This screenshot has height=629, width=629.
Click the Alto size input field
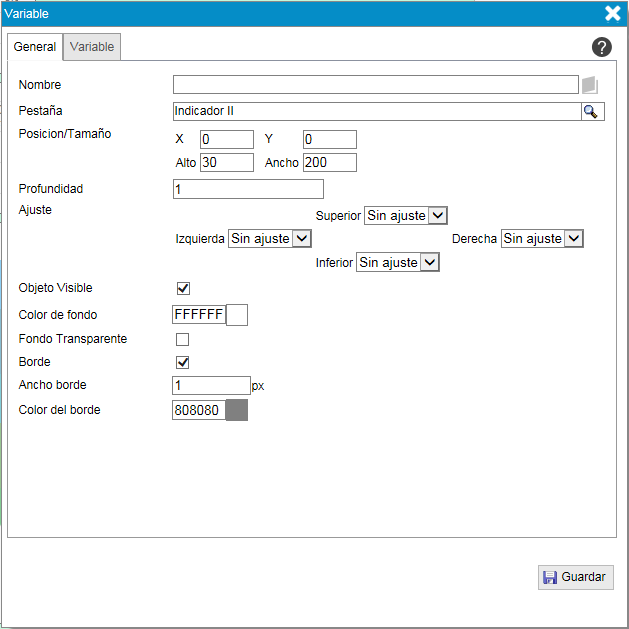(227, 162)
